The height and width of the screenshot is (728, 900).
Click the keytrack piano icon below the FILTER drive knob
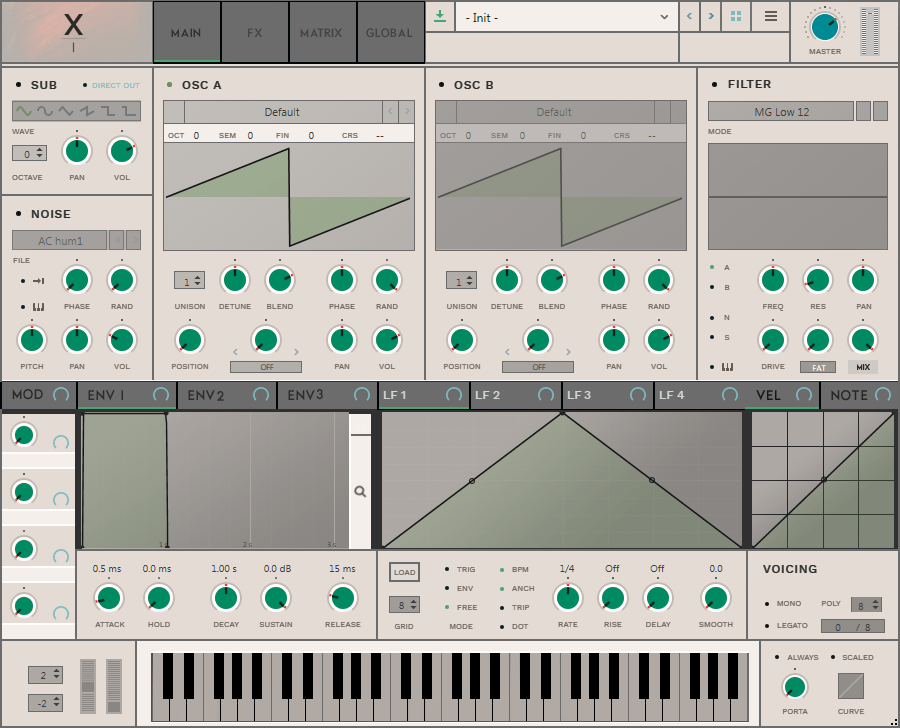pos(727,367)
